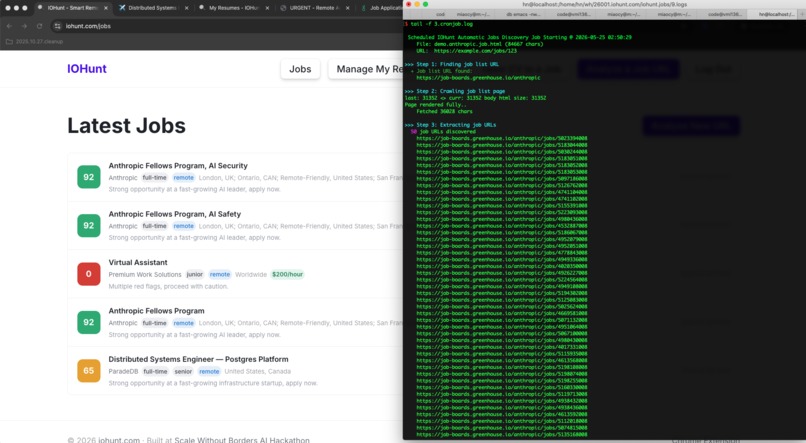Click the https://example.com/jobs/123 URL in terminal
The image size is (806, 443).
[x=475, y=51]
